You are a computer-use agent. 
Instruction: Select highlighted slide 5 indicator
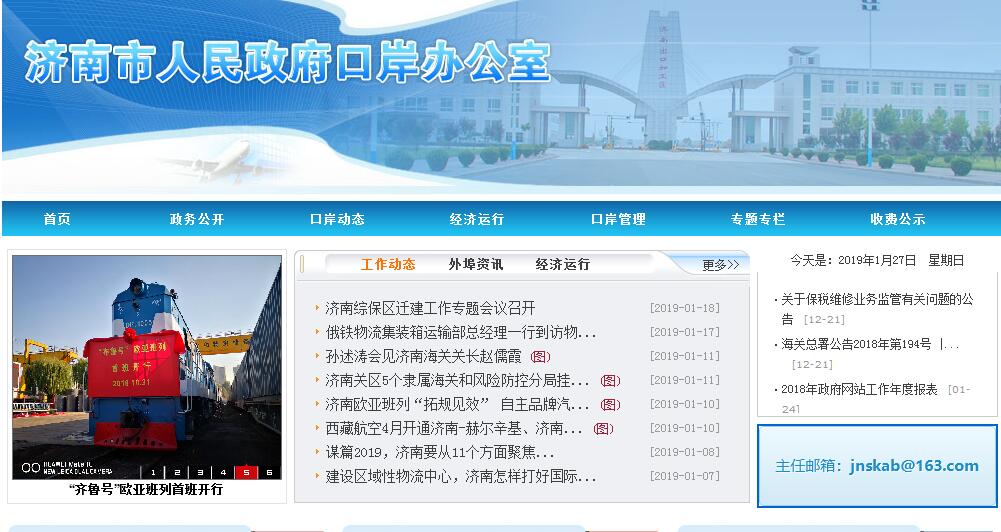click(245, 472)
